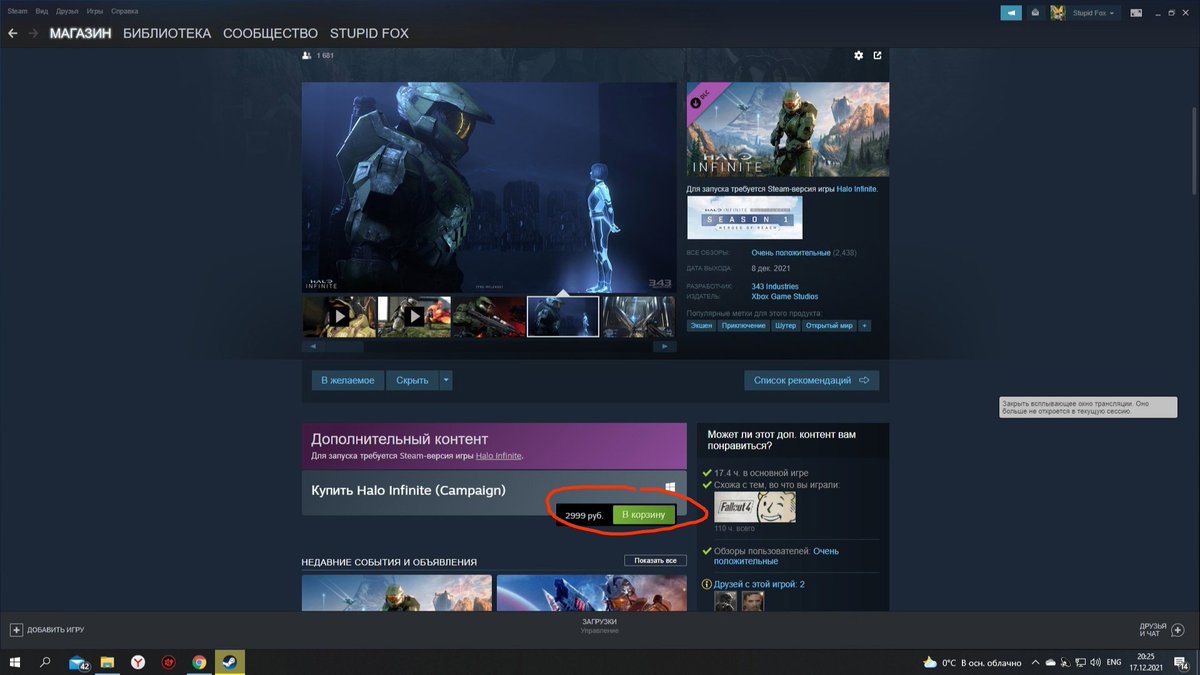Open the inbox envelope icon
This screenshot has height=675, width=1200.
(1035, 13)
